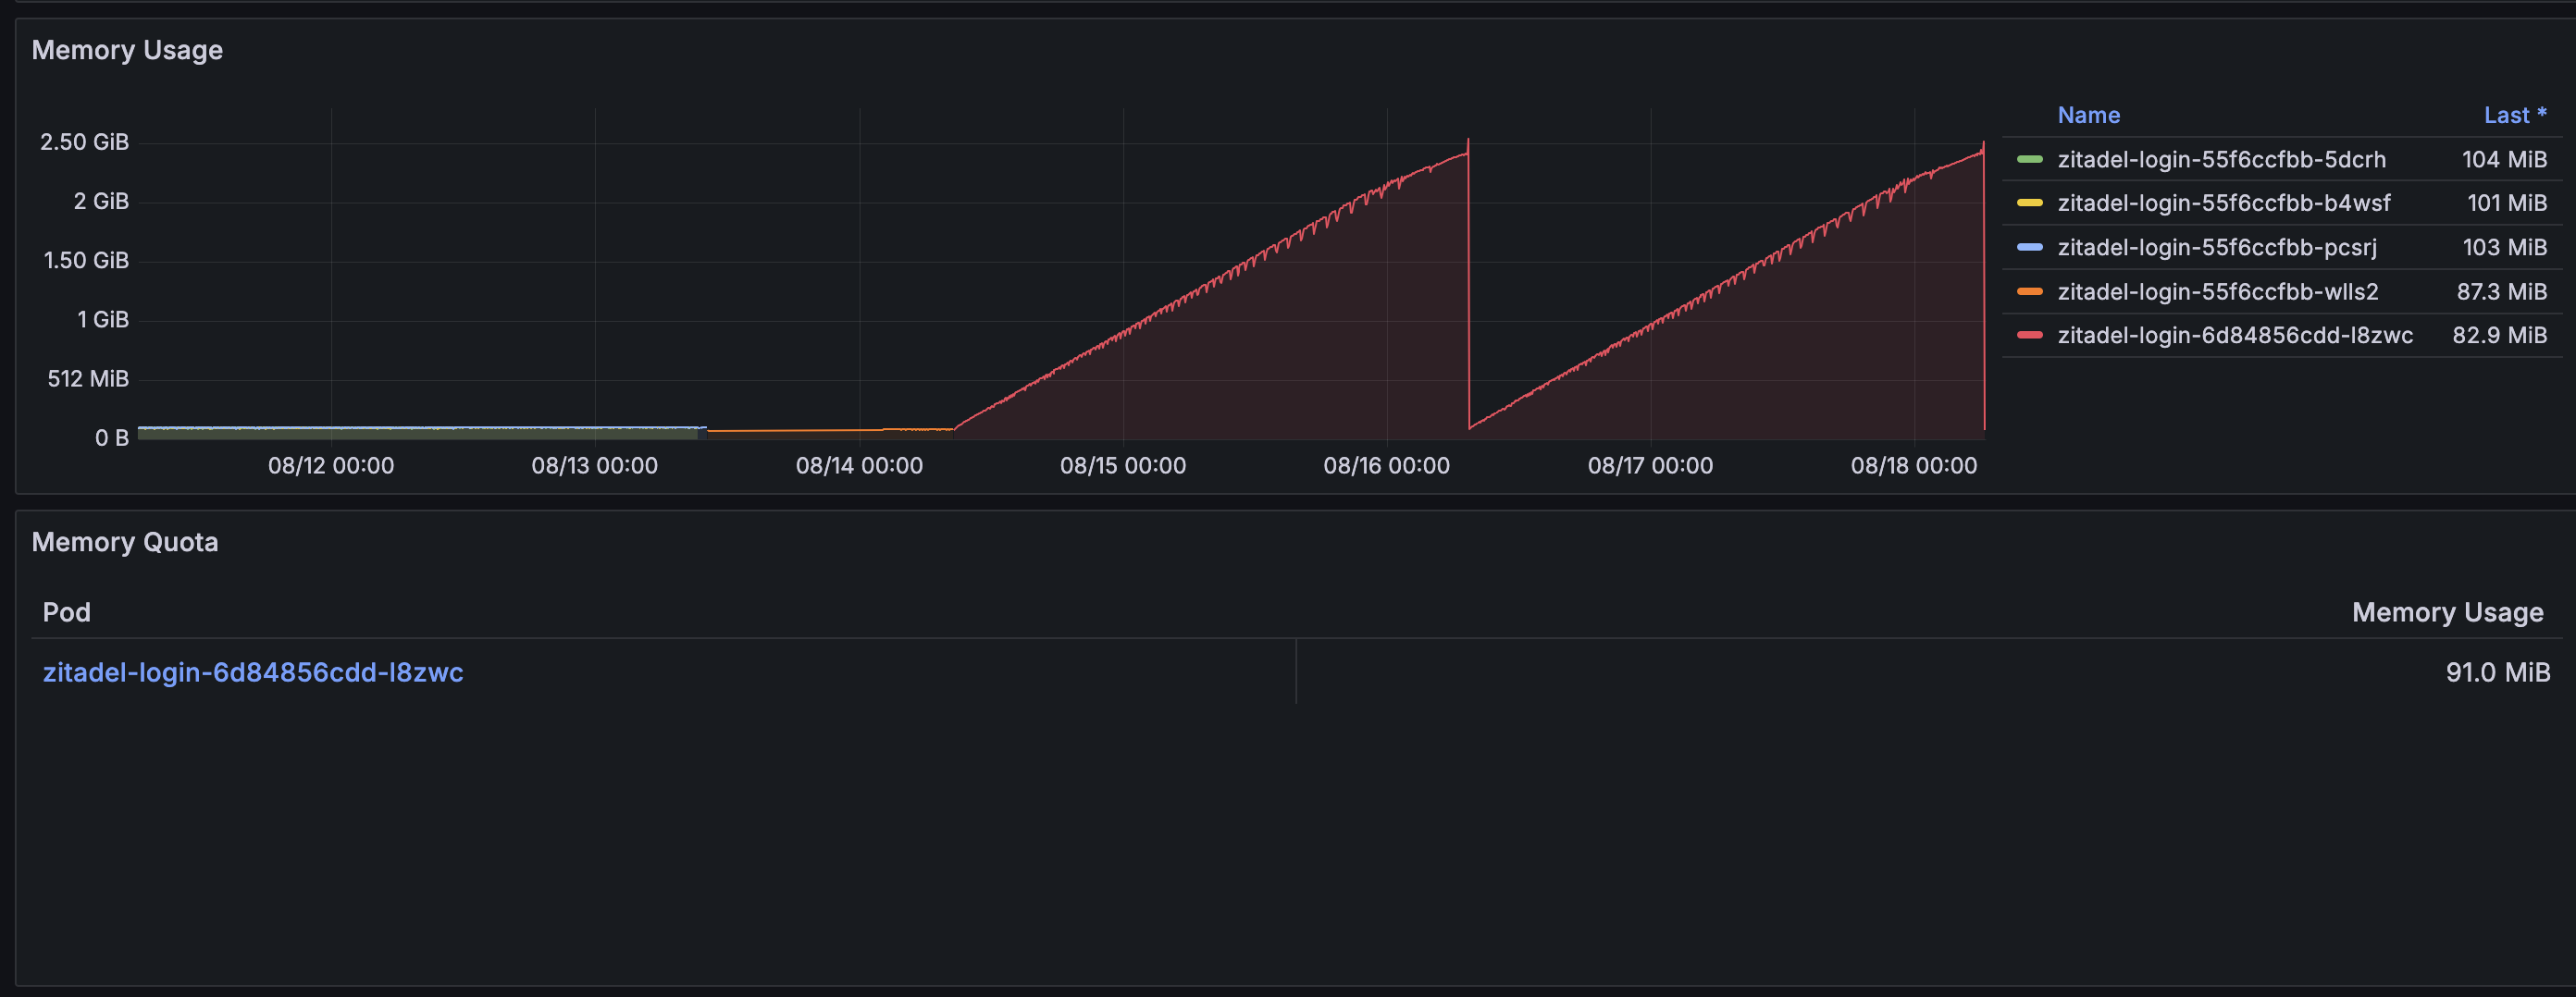Toggle series zitadel-login-55f6ccfbb-wlls2 in legend
2576x997 pixels.
(x=2217, y=291)
